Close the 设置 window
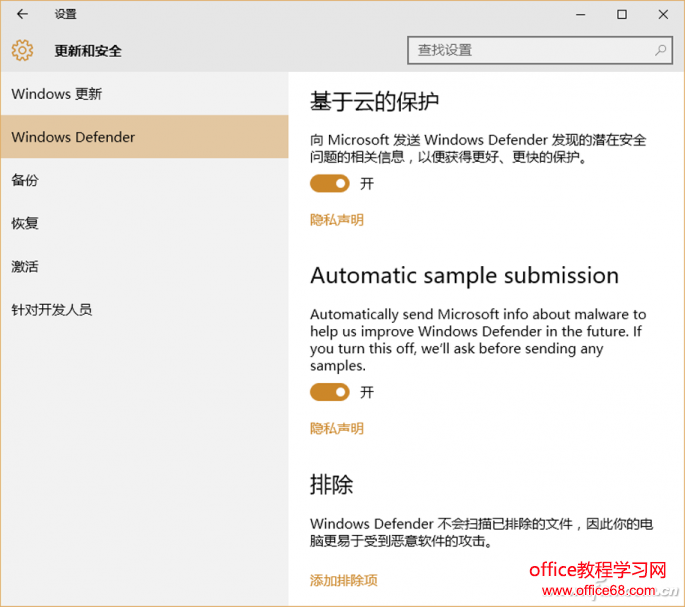Viewport: 685px width, 607px height. click(x=663, y=15)
